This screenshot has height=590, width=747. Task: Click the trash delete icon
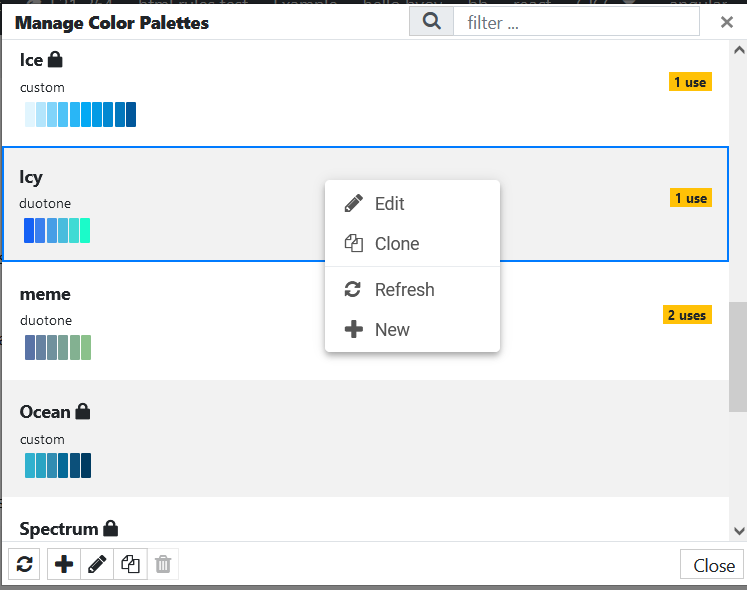click(x=163, y=564)
